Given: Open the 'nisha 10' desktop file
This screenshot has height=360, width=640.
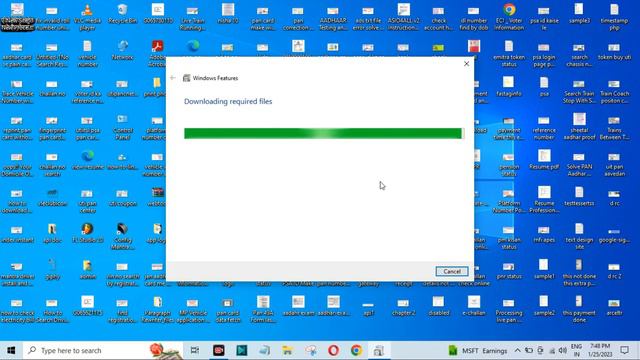Looking at the screenshot, I should coord(227,13).
